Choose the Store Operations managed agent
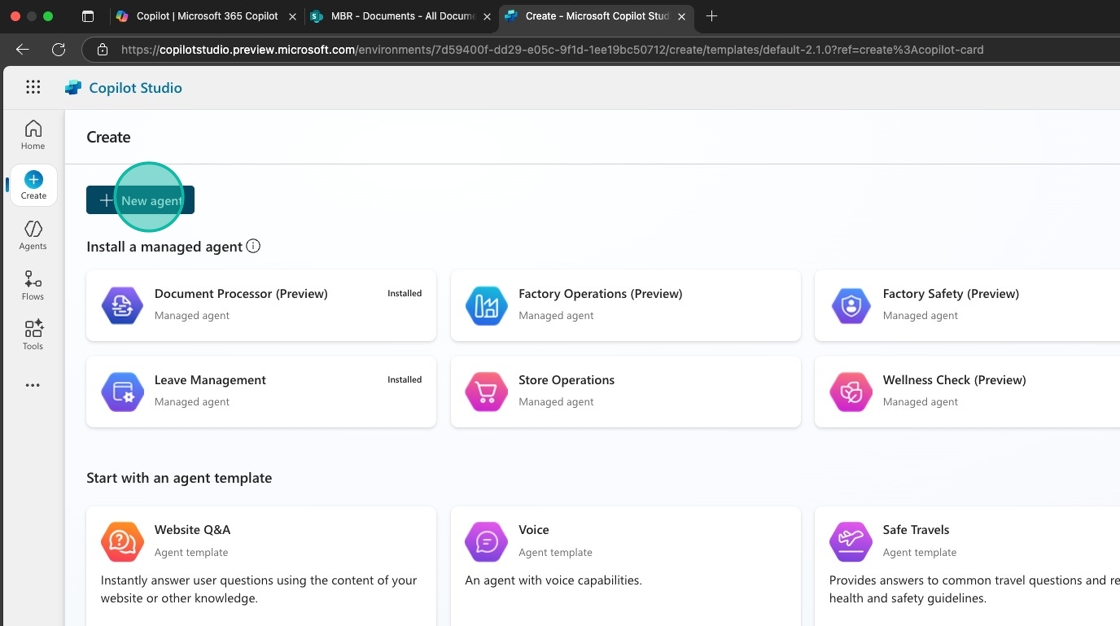Image resolution: width=1120 pixels, height=626 pixels. 625,391
